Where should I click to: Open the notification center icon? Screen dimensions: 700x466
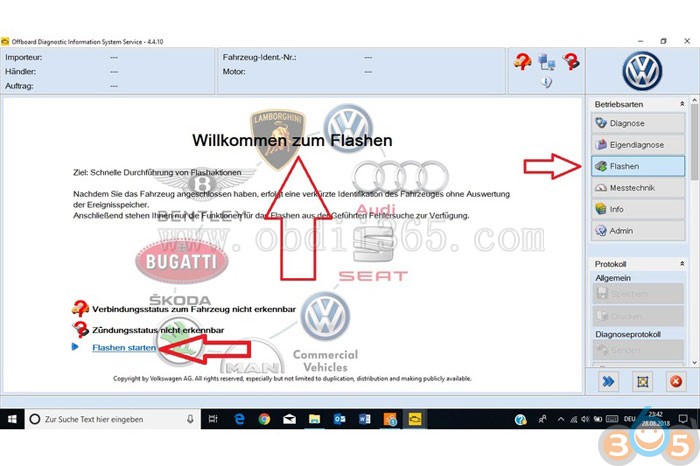(x=683, y=419)
